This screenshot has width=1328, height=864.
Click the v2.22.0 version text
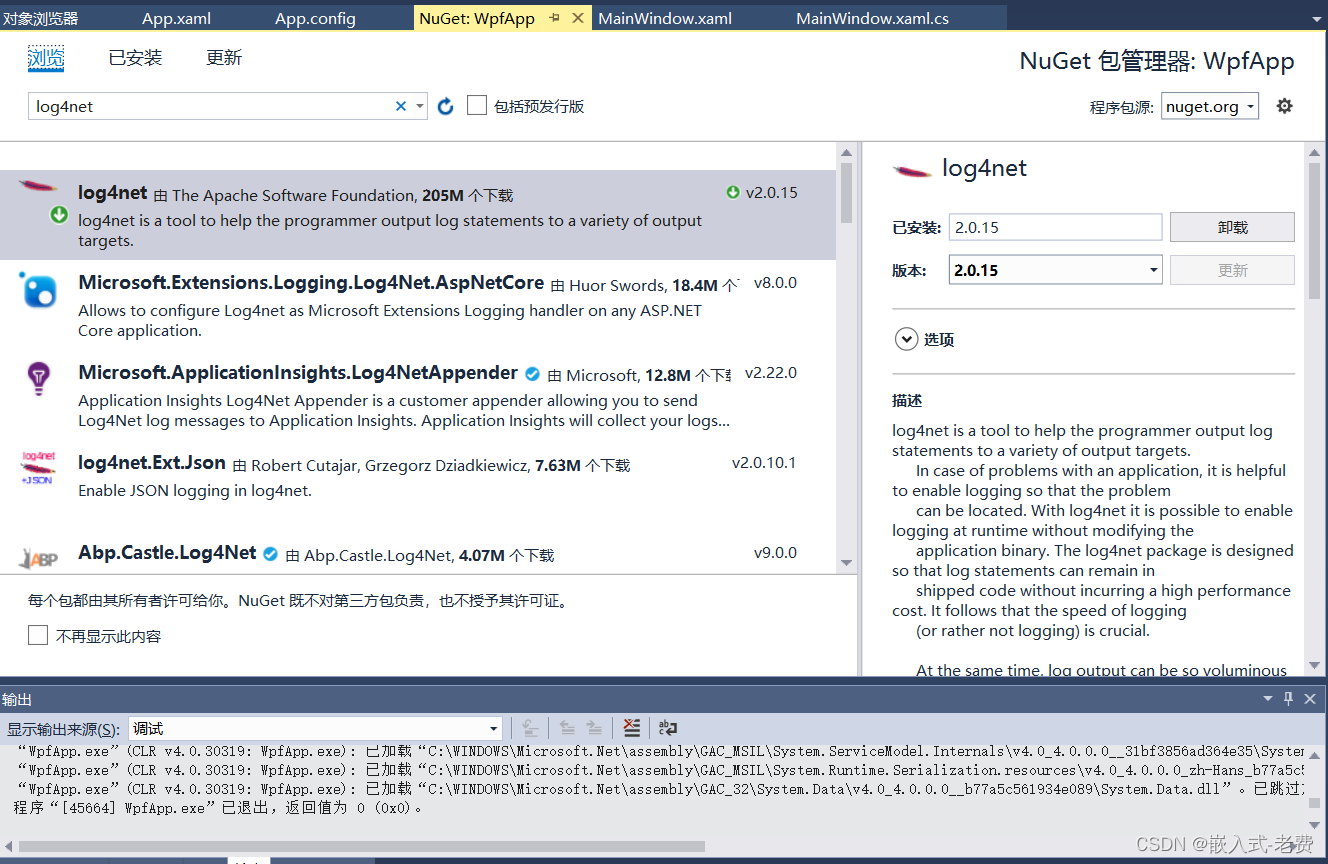[771, 373]
